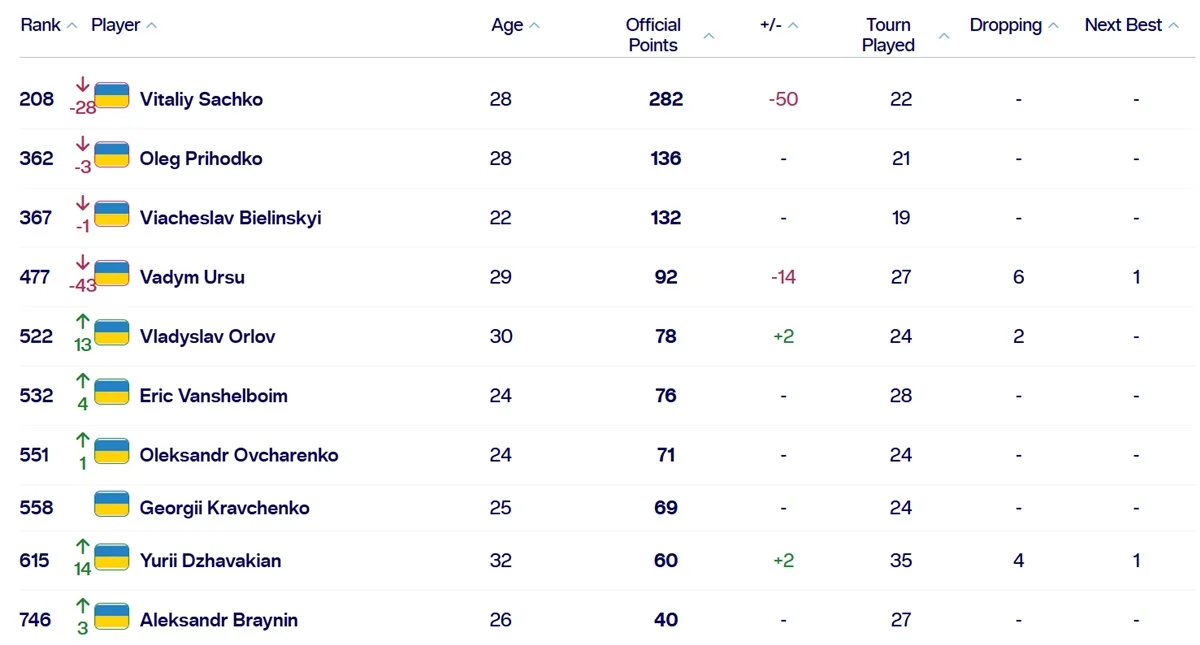The image size is (1200, 645).
Task: Open Vitaliy Sachko player profile
Action: click(201, 99)
